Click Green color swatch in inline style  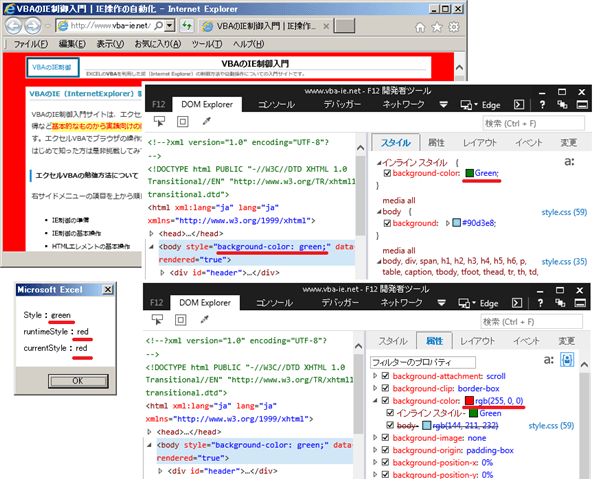(x=469, y=173)
